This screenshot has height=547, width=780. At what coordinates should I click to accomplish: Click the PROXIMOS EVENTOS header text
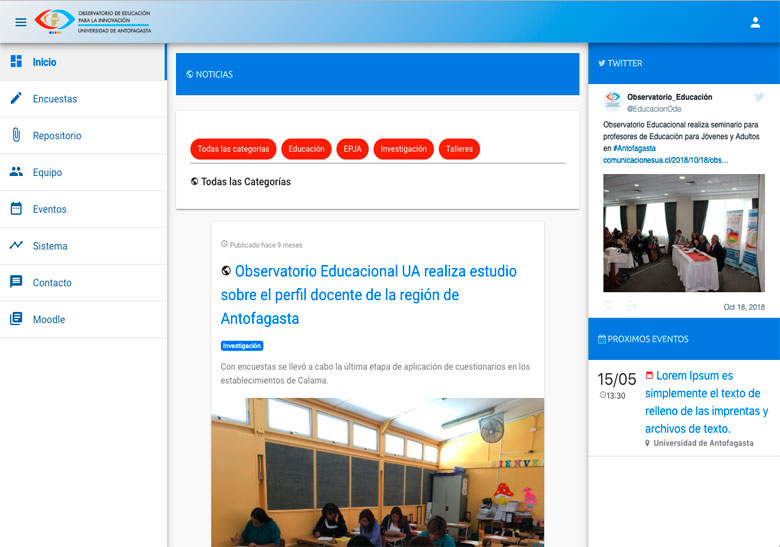click(648, 339)
